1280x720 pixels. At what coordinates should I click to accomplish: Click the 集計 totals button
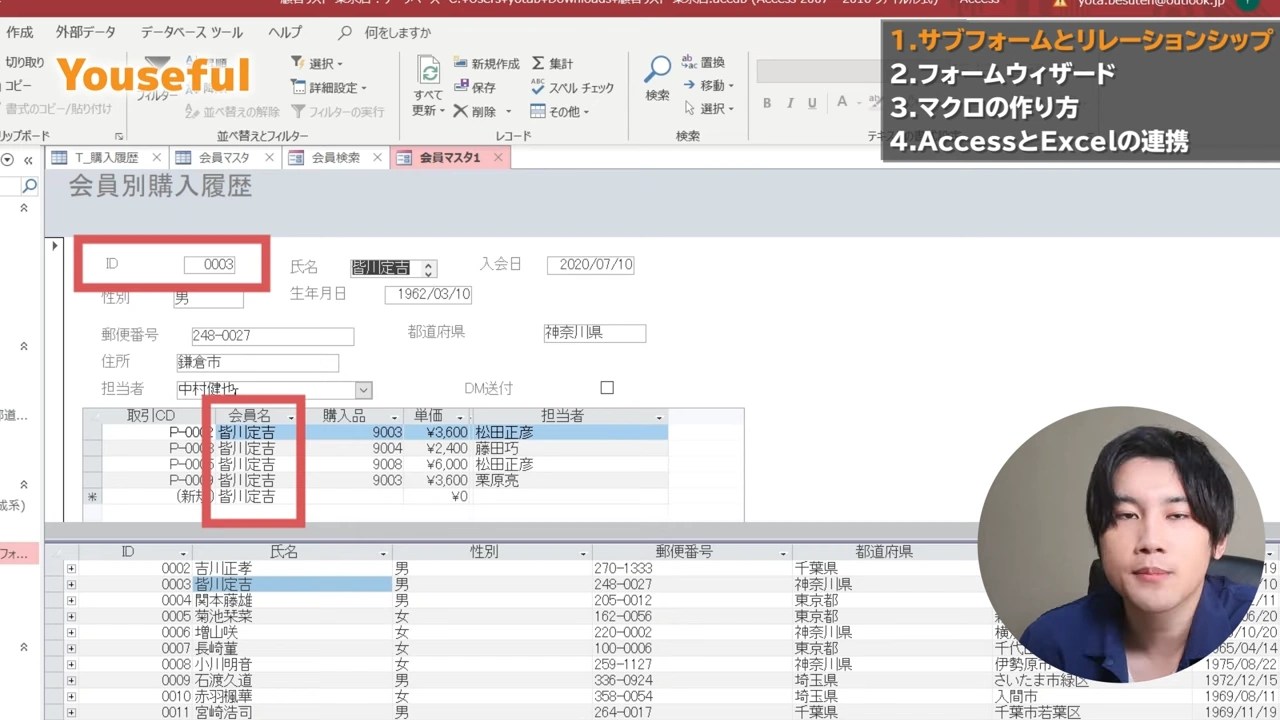pos(552,63)
